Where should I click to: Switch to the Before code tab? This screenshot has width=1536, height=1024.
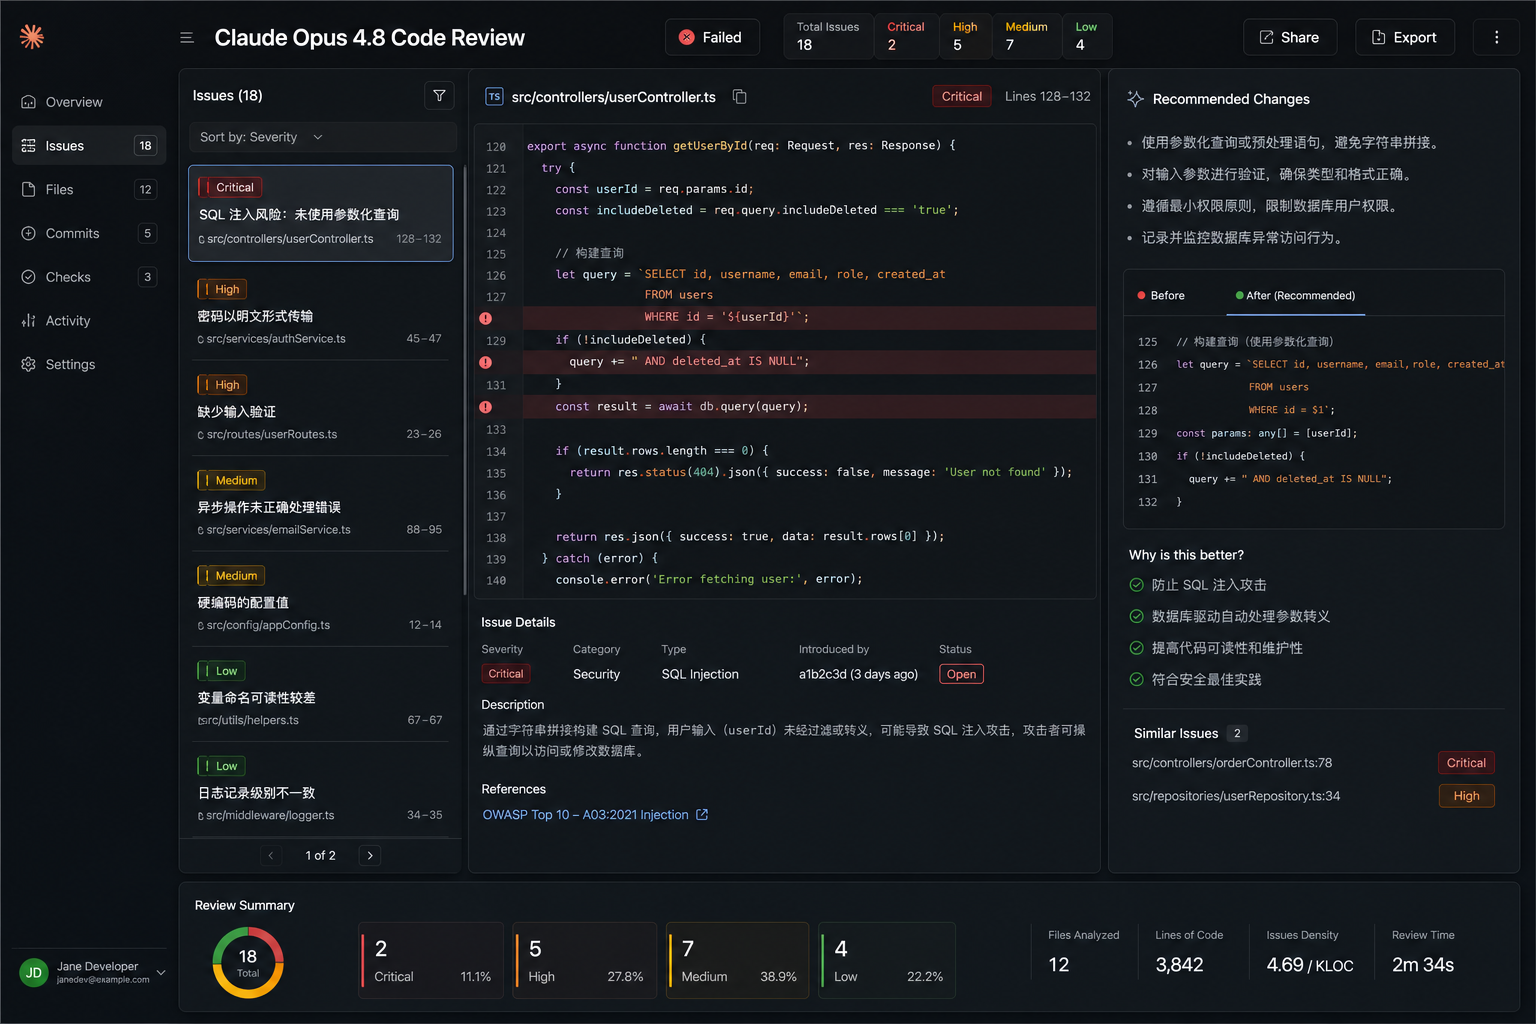(x=1161, y=296)
